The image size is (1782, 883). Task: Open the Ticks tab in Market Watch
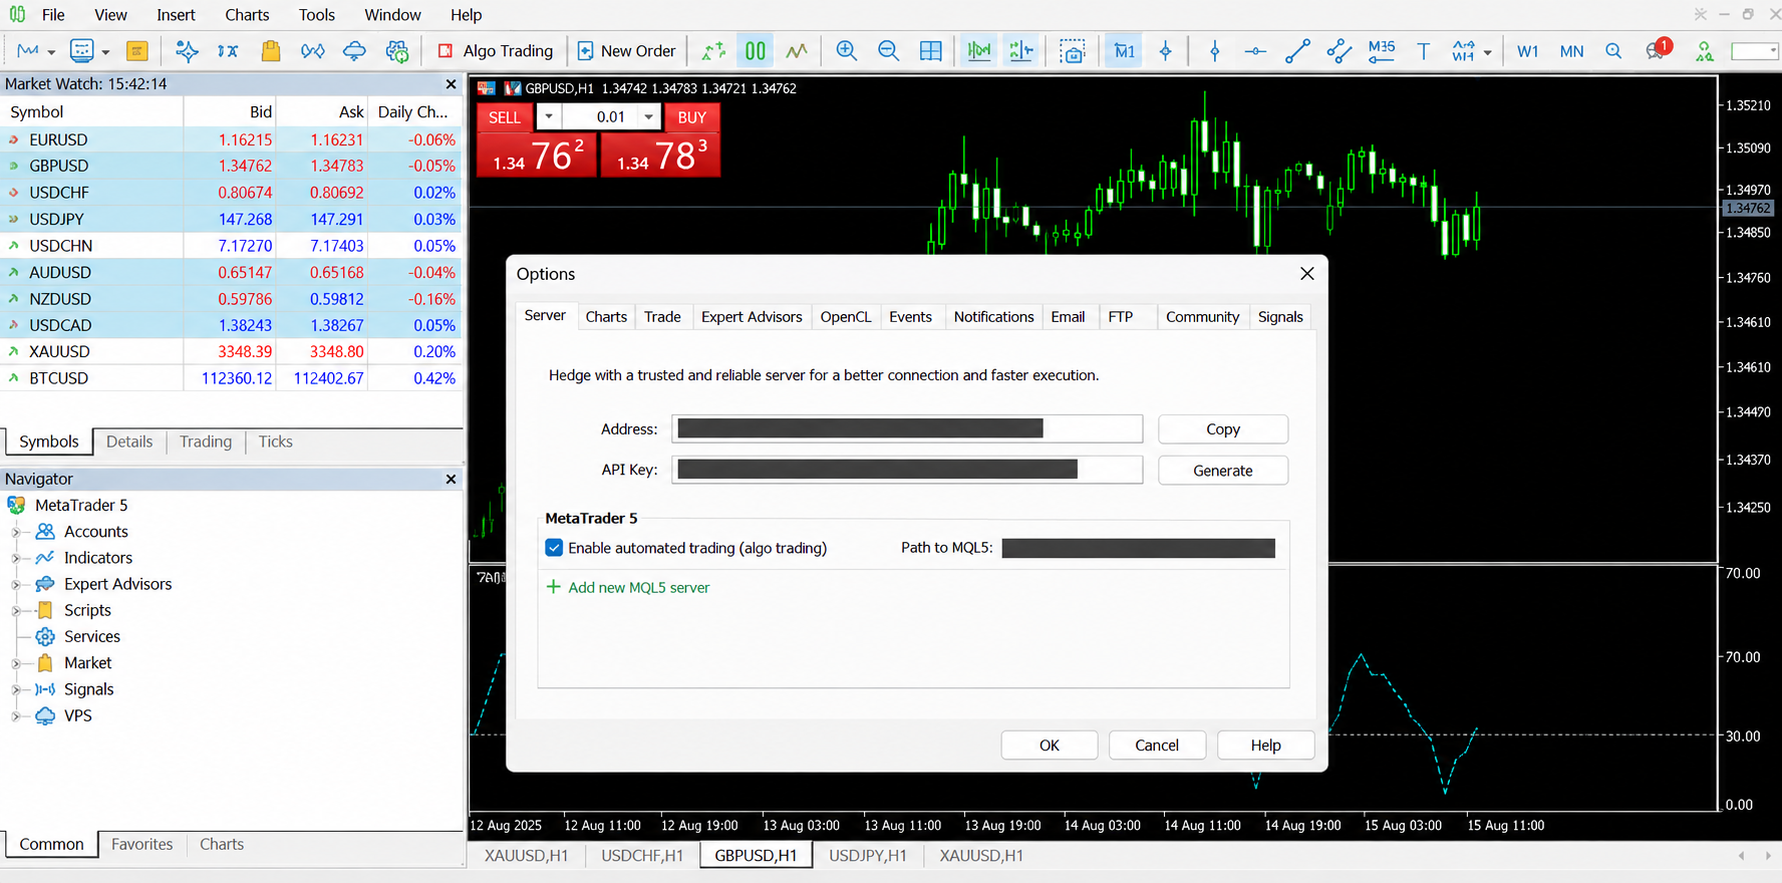click(x=275, y=442)
